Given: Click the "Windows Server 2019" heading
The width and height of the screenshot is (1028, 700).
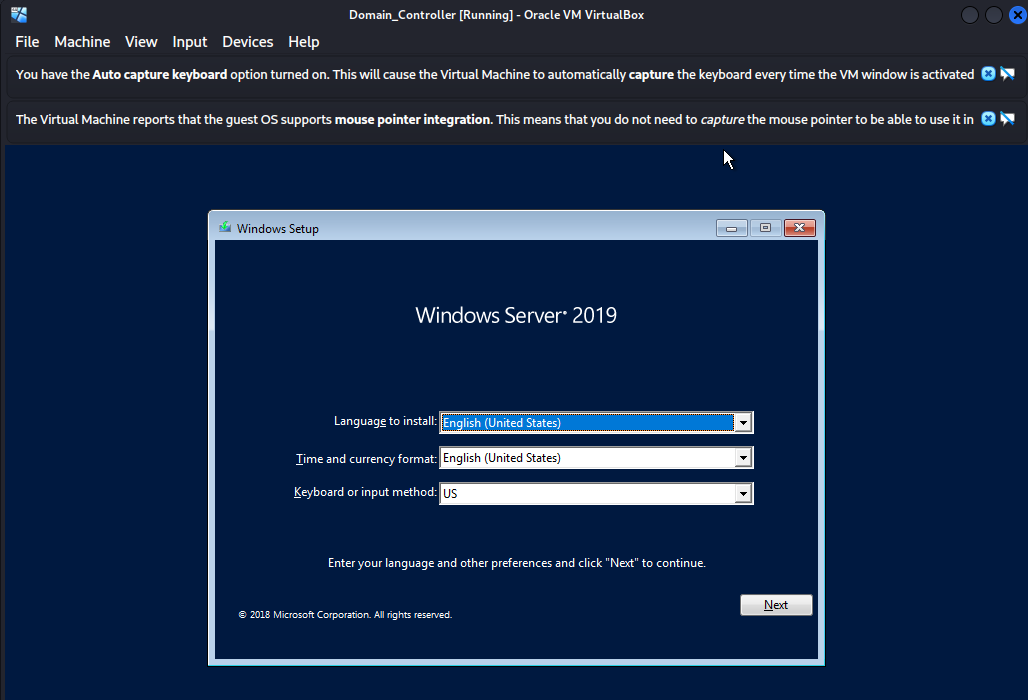Looking at the screenshot, I should pos(516,315).
